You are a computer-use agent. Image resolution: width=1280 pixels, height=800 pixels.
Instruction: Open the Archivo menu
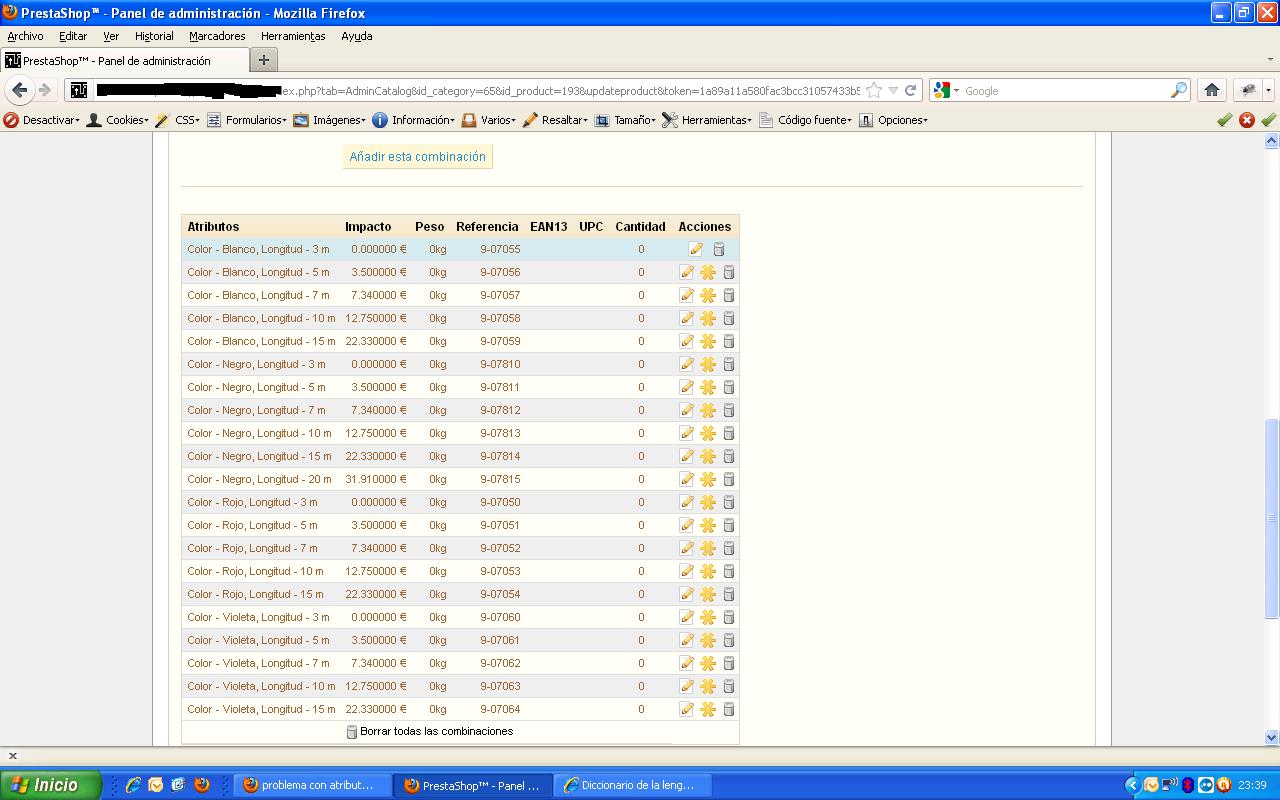pos(26,36)
